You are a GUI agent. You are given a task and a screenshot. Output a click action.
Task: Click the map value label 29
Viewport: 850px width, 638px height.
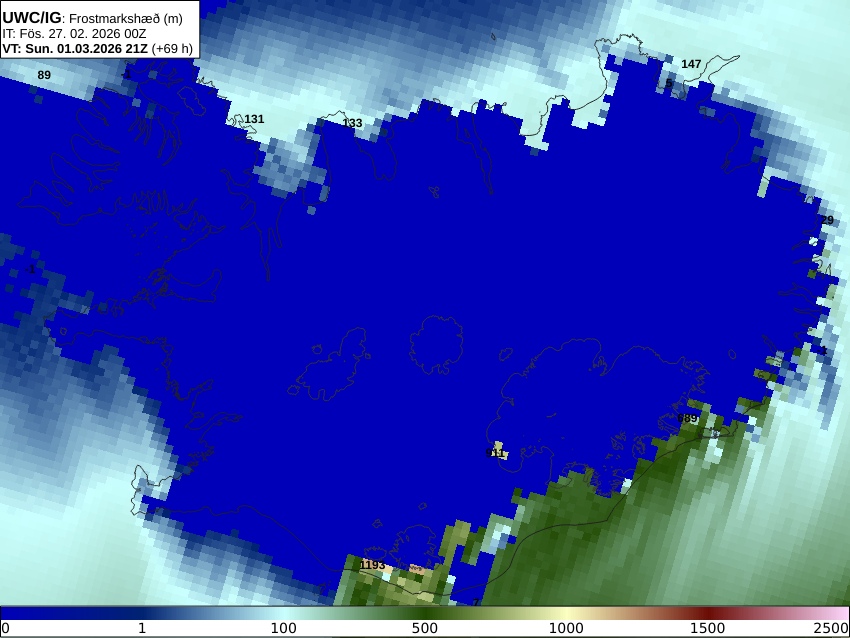pyautogui.click(x=827, y=220)
